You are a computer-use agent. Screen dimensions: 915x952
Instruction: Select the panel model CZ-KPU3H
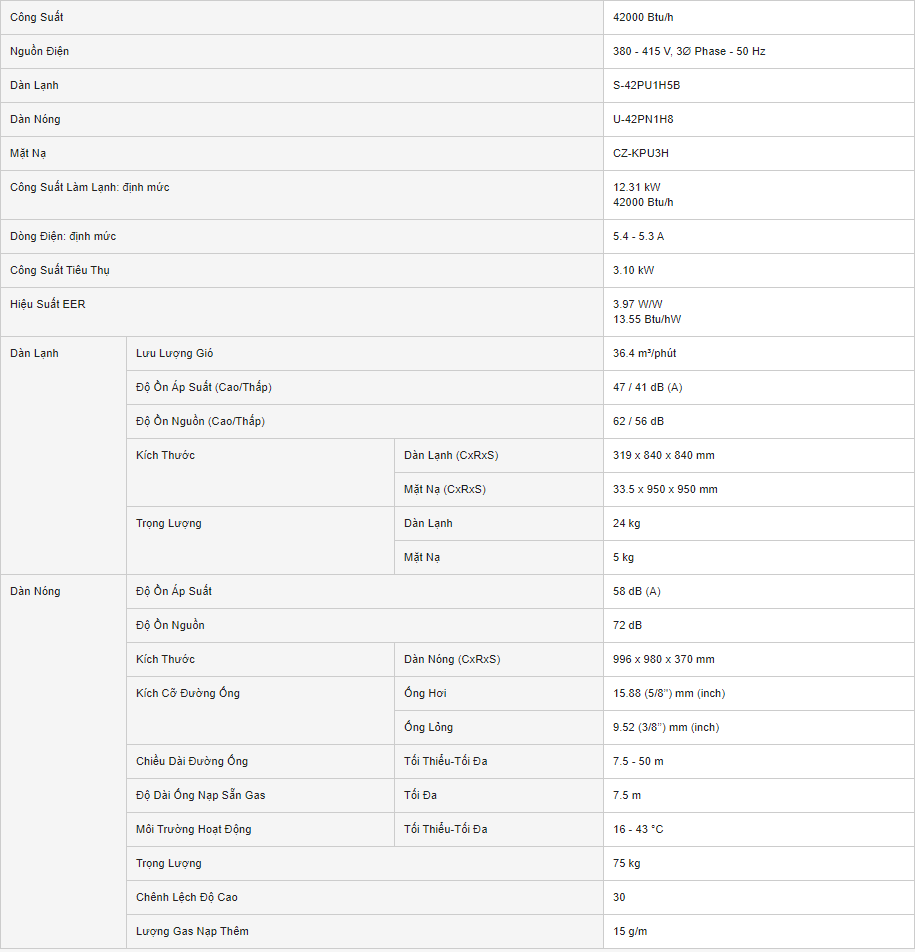(641, 153)
